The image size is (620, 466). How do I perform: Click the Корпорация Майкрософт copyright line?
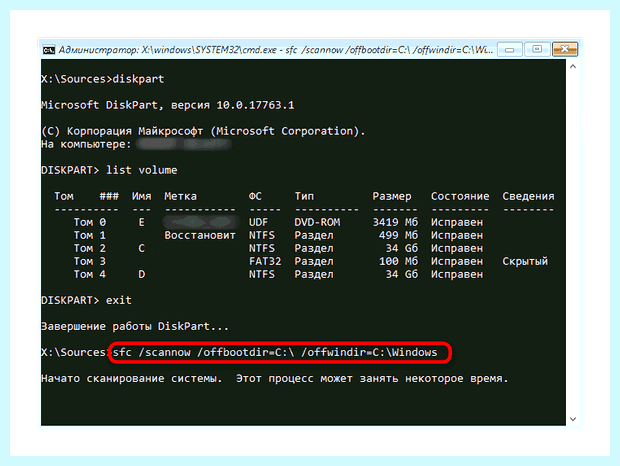203,131
